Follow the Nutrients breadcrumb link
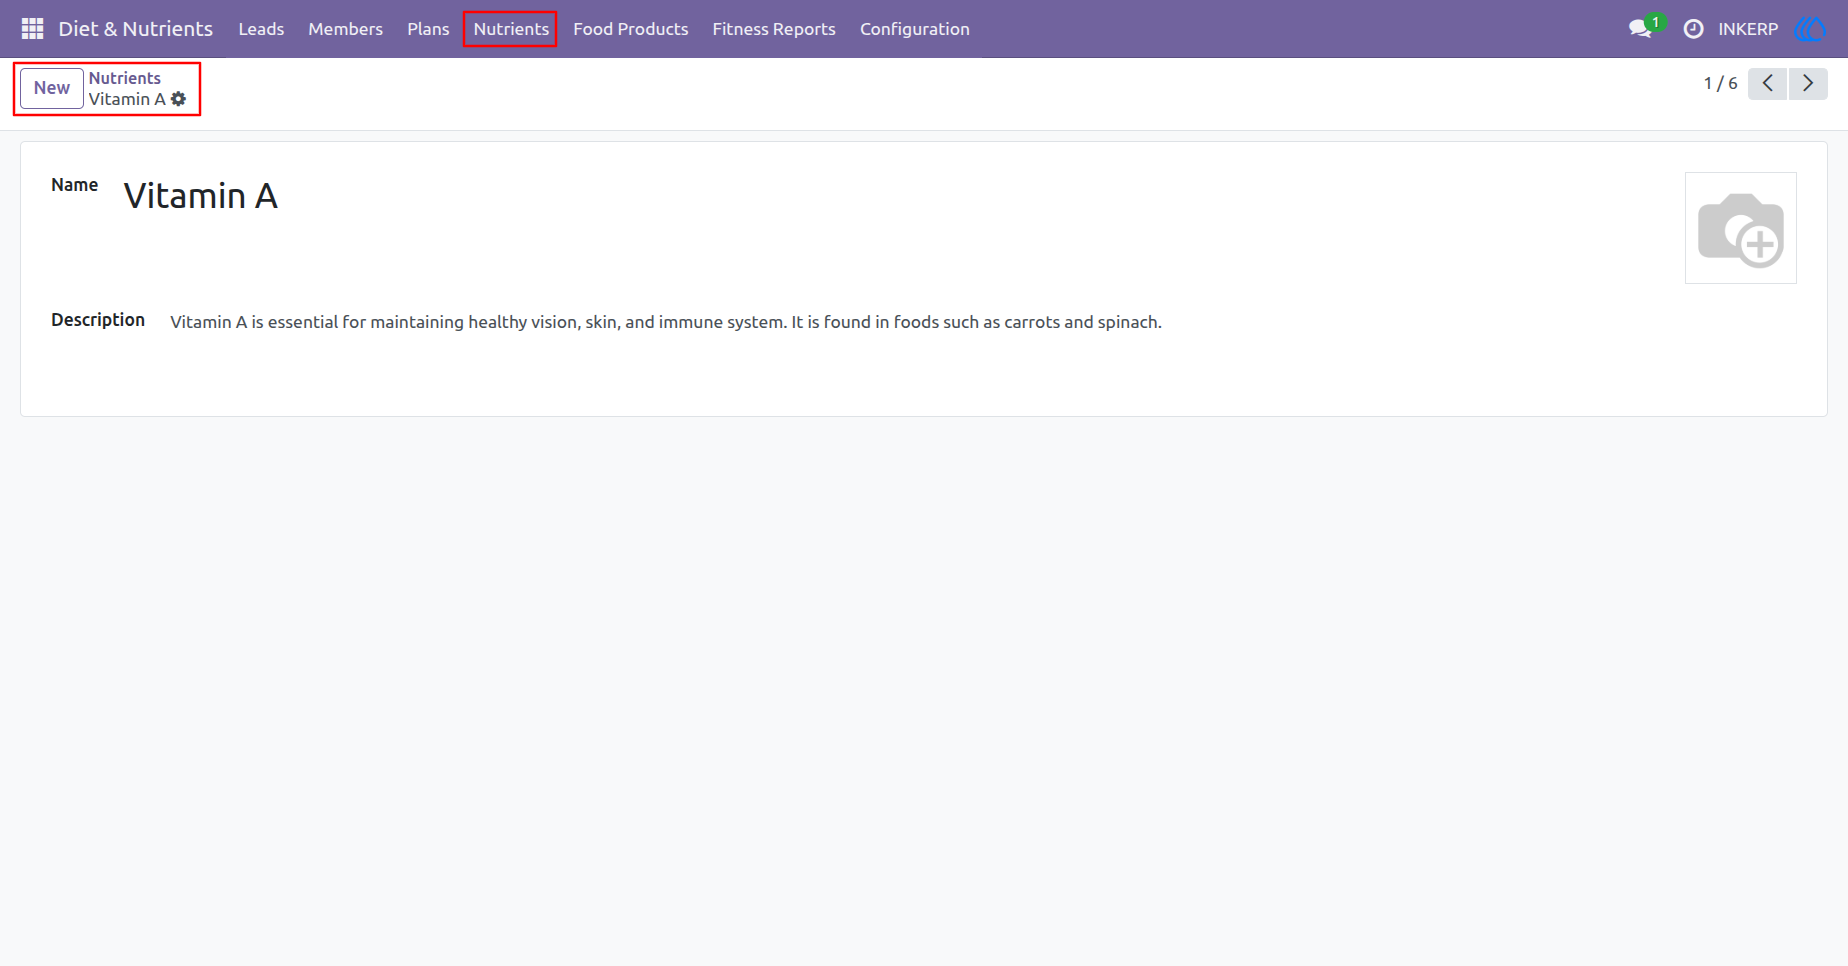This screenshot has height=966, width=1848. (124, 78)
